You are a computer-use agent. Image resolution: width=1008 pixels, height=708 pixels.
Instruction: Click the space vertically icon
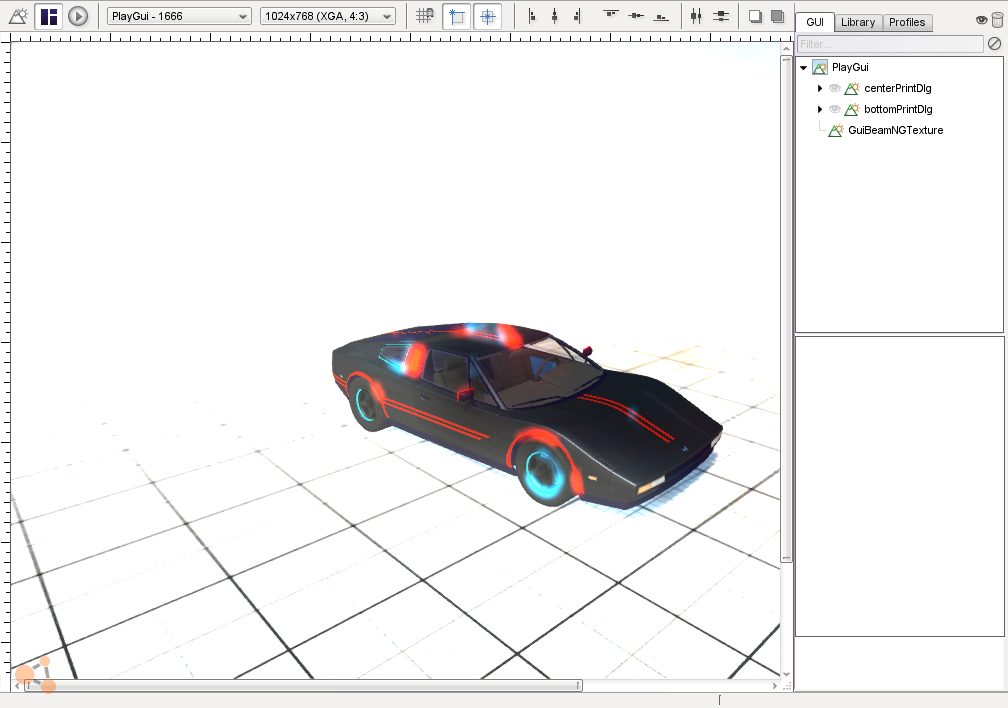[721, 16]
